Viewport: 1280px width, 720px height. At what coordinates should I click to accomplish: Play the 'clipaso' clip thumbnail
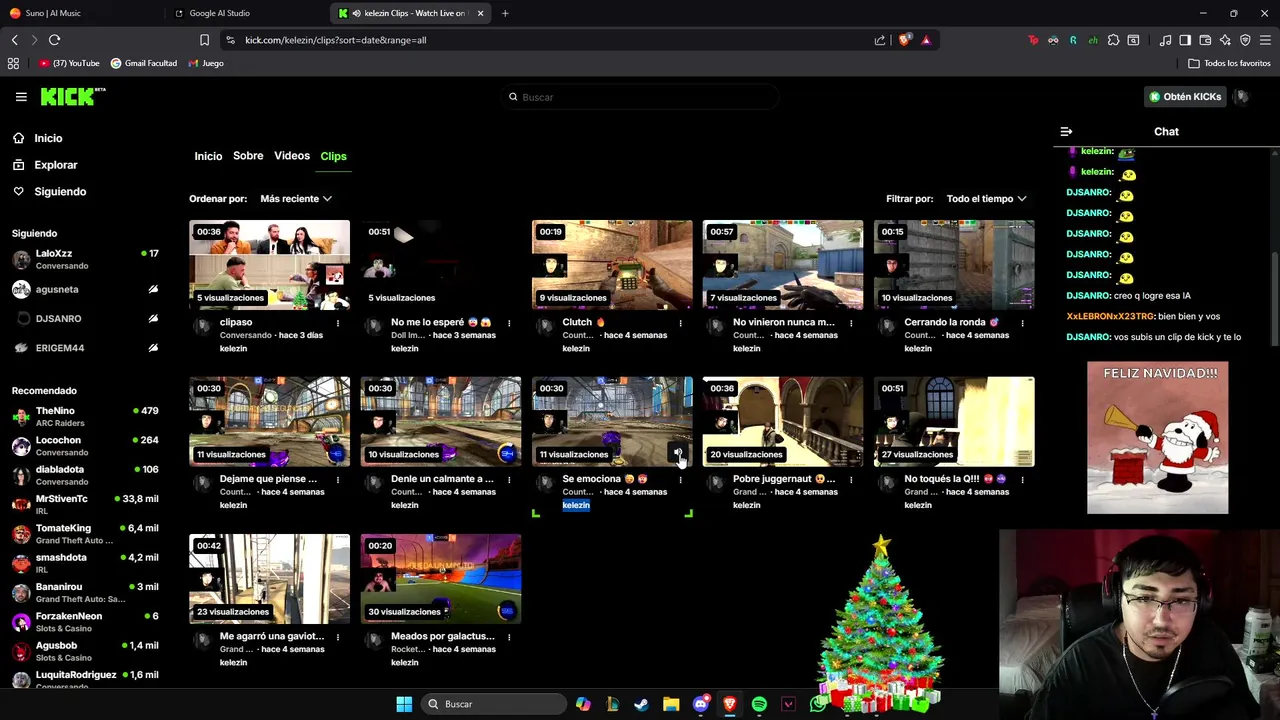269,264
